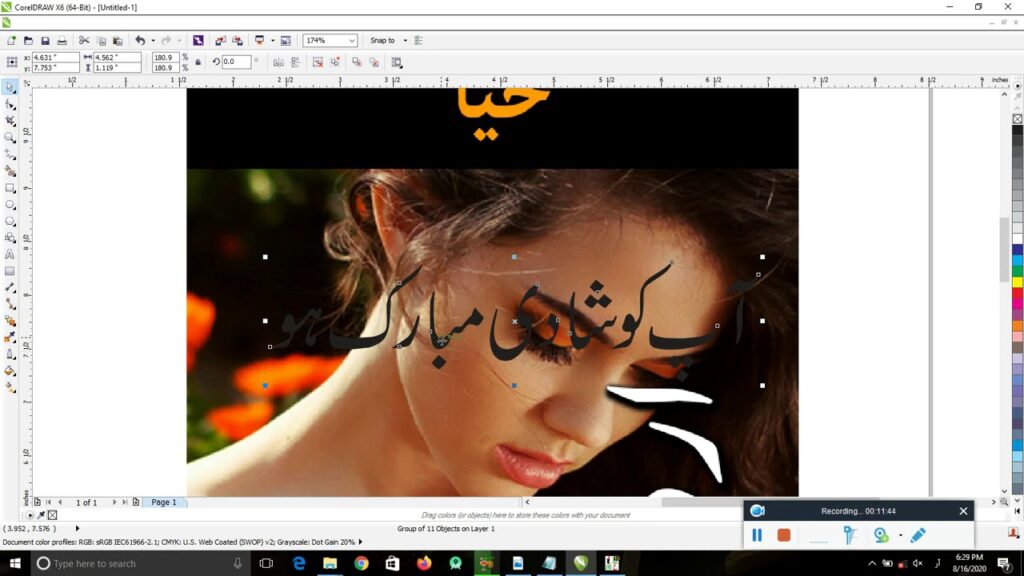Click Search Content toolbar icon
Image resolution: width=1024 pixels, height=576 pixels.
tap(198, 40)
